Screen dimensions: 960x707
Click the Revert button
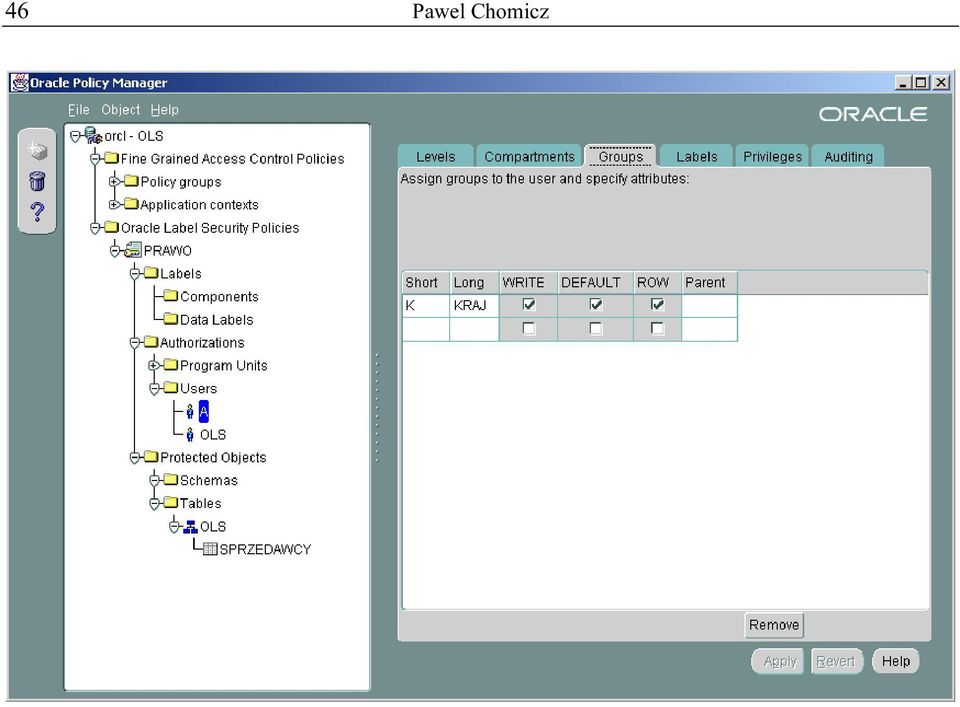[x=836, y=661]
